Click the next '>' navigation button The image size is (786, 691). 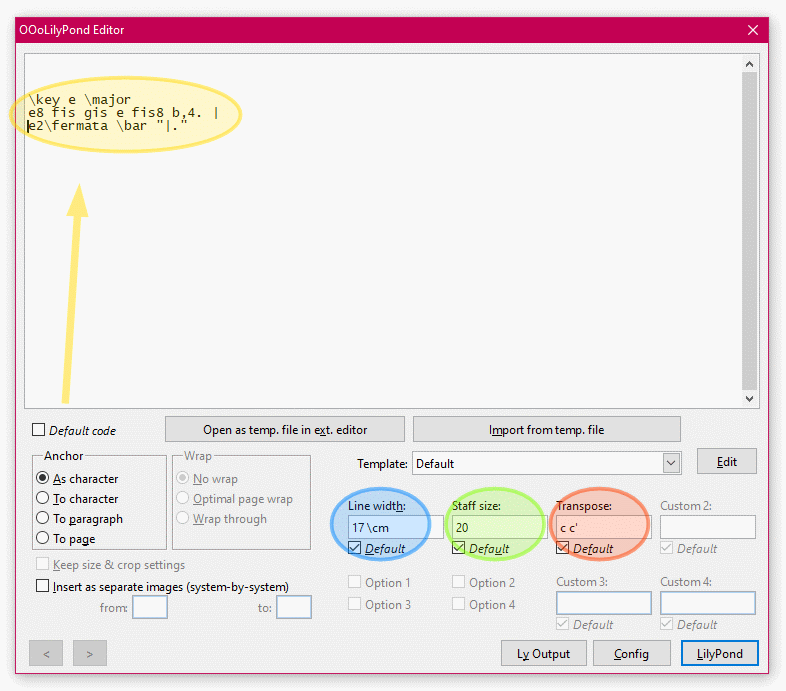coord(90,653)
